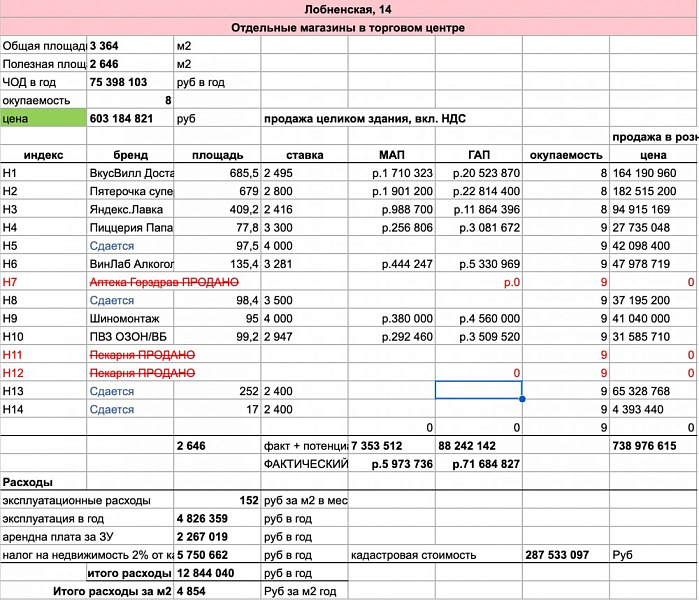Select the green "цена" cell

point(43,118)
